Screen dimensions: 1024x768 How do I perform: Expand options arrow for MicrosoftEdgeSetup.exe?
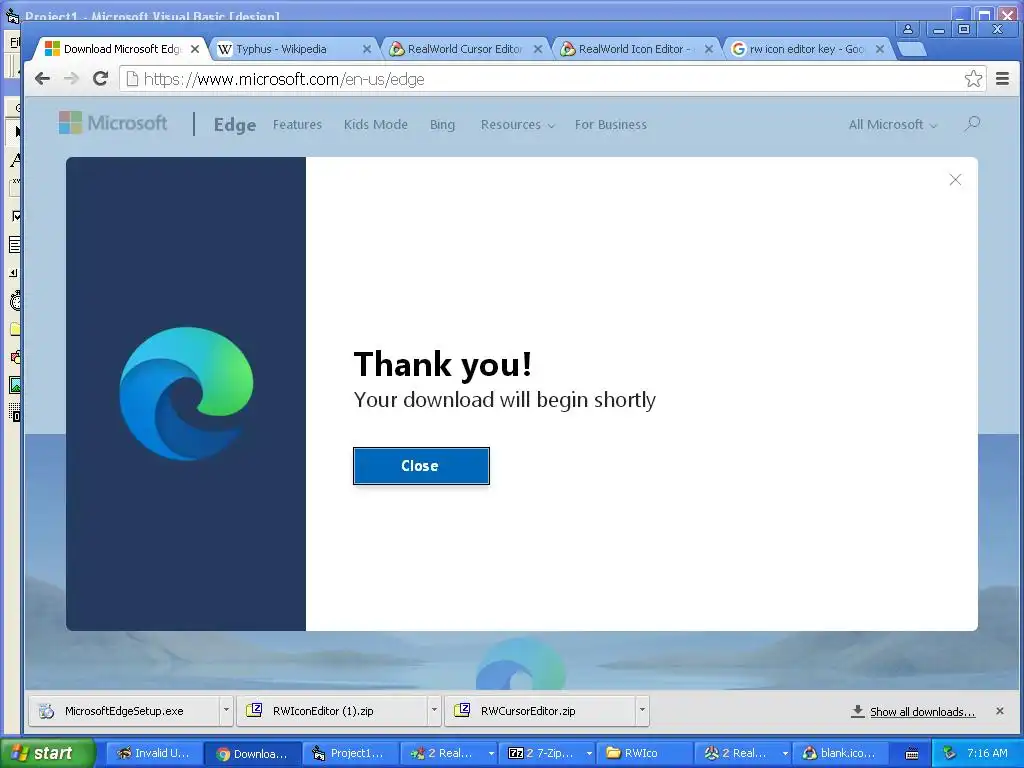[x=226, y=710]
